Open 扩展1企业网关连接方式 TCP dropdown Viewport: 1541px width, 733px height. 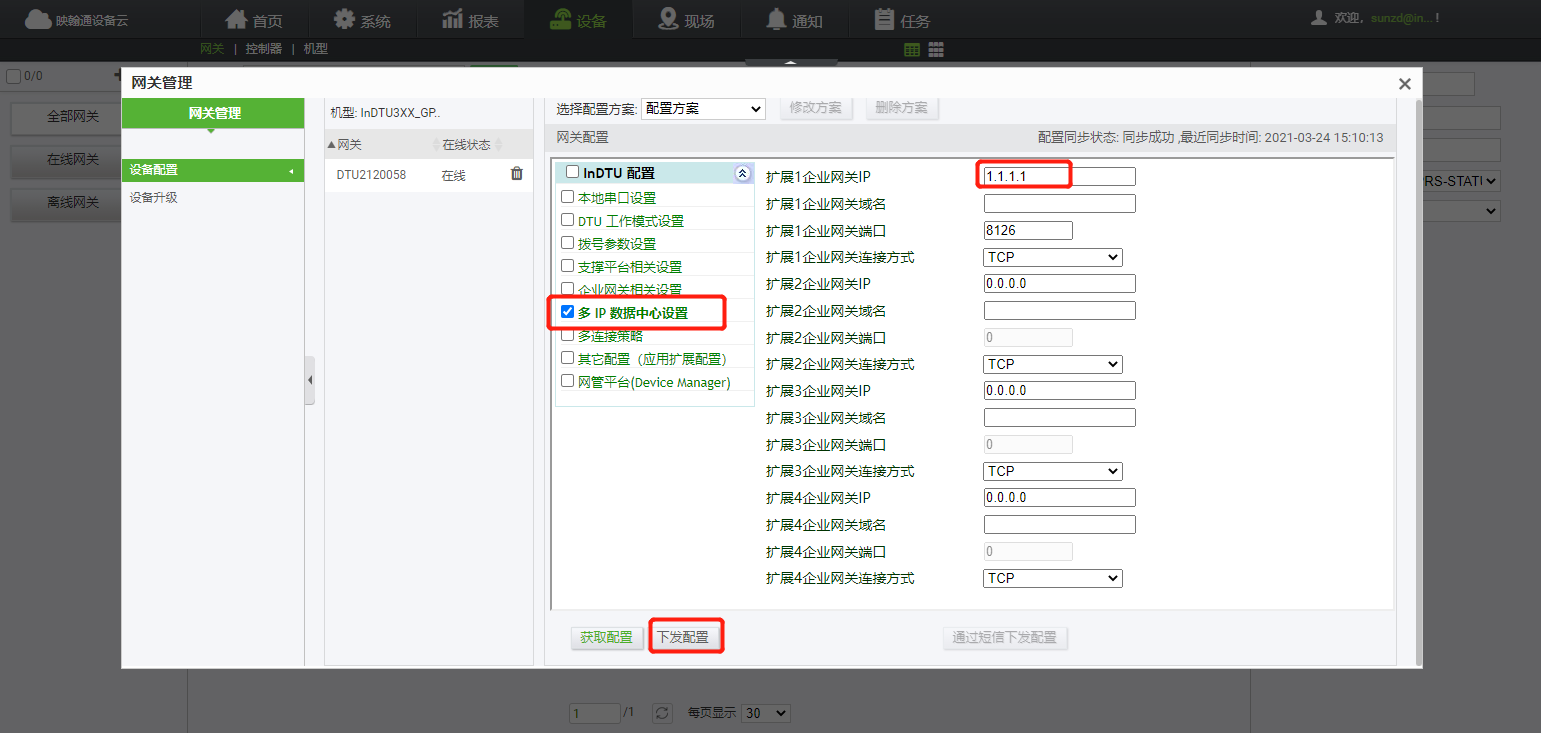click(x=1053, y=257)
